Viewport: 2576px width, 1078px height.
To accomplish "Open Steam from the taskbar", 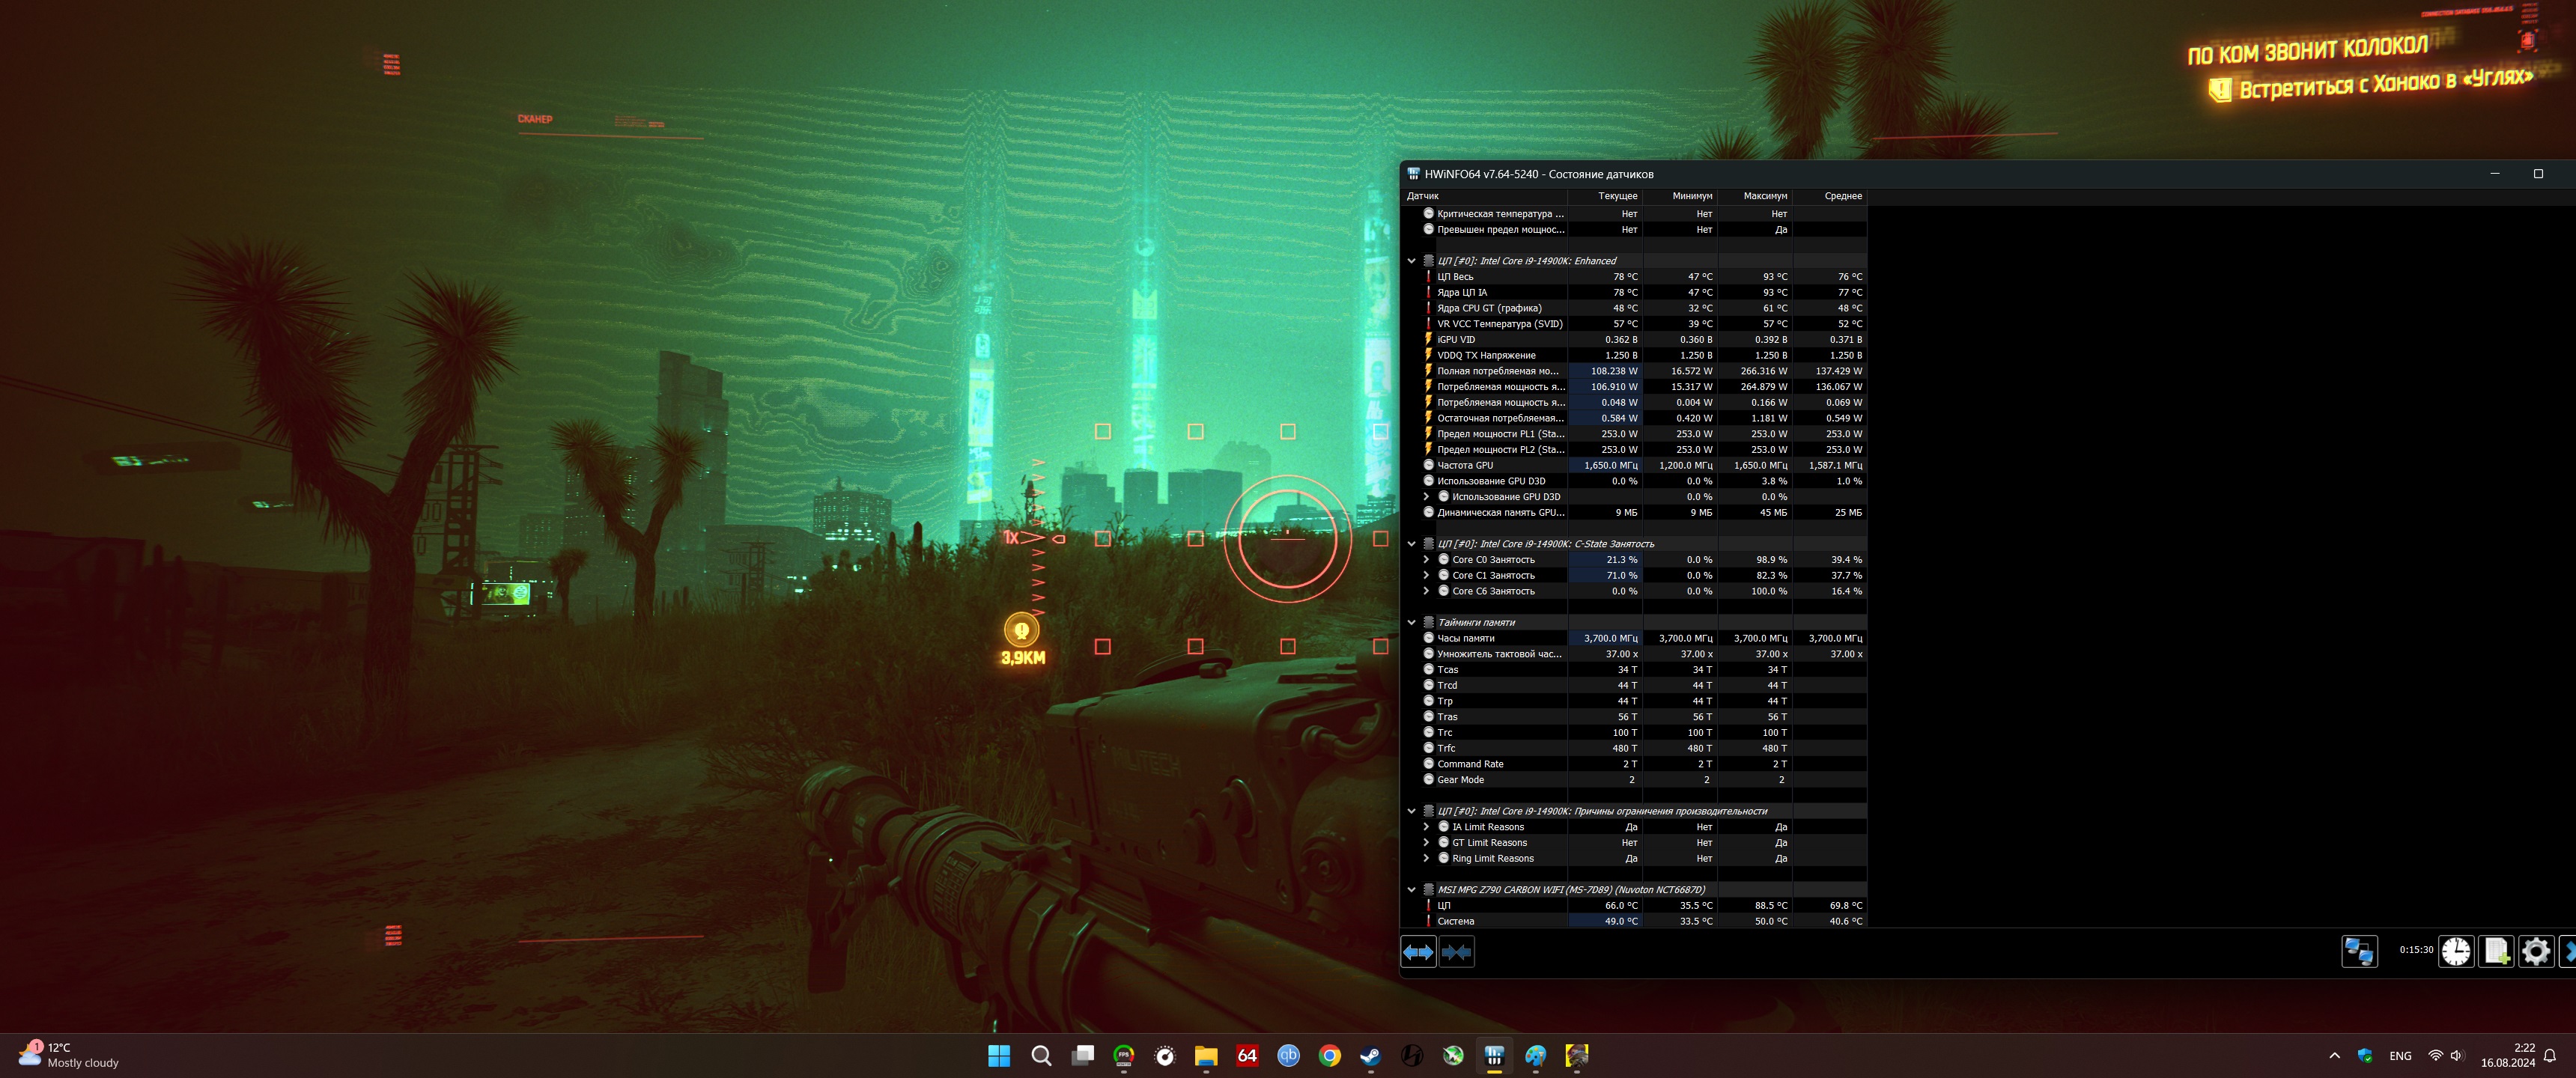I will tap(1370, 1056).
